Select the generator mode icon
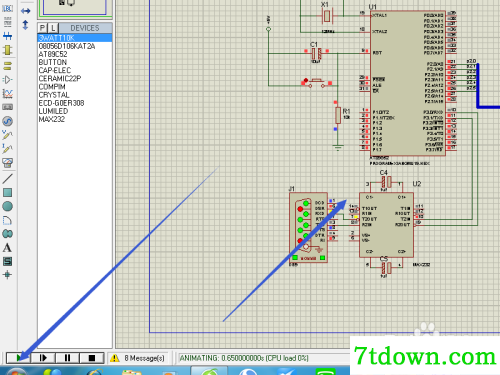The image size is (500, 375). [7, 121]
